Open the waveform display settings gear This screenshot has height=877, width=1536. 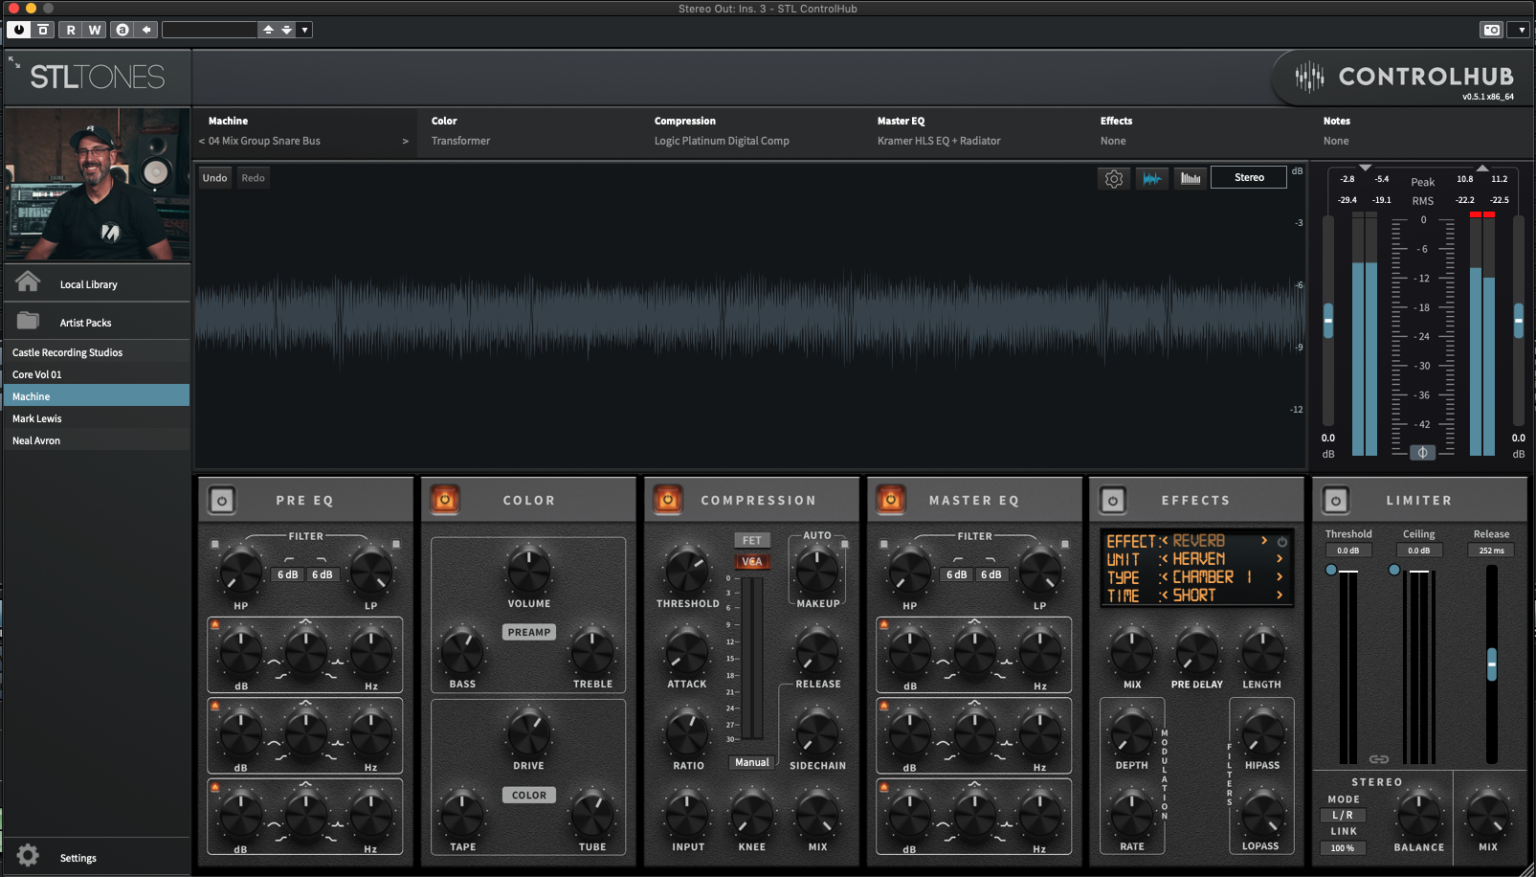1113,178
